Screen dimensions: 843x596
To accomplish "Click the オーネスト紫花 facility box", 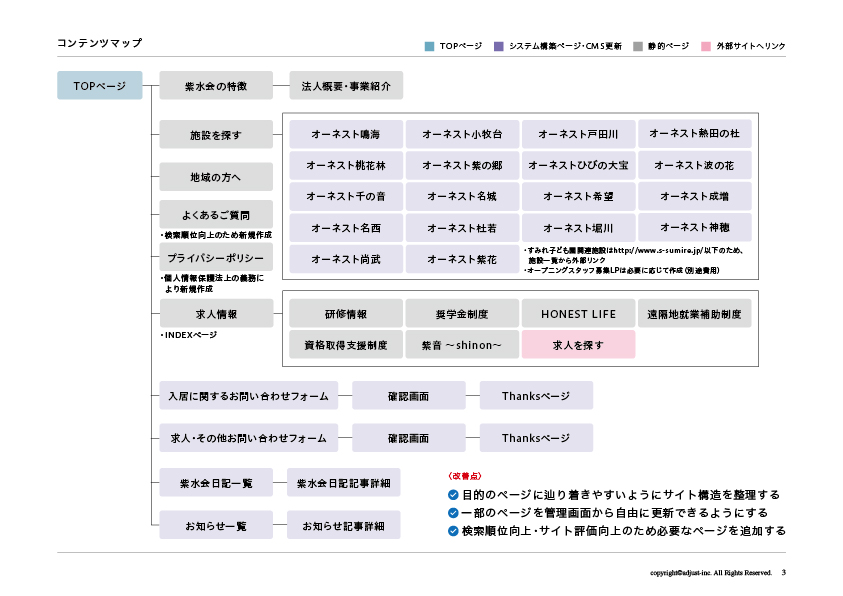I will (x=462, y=259).
